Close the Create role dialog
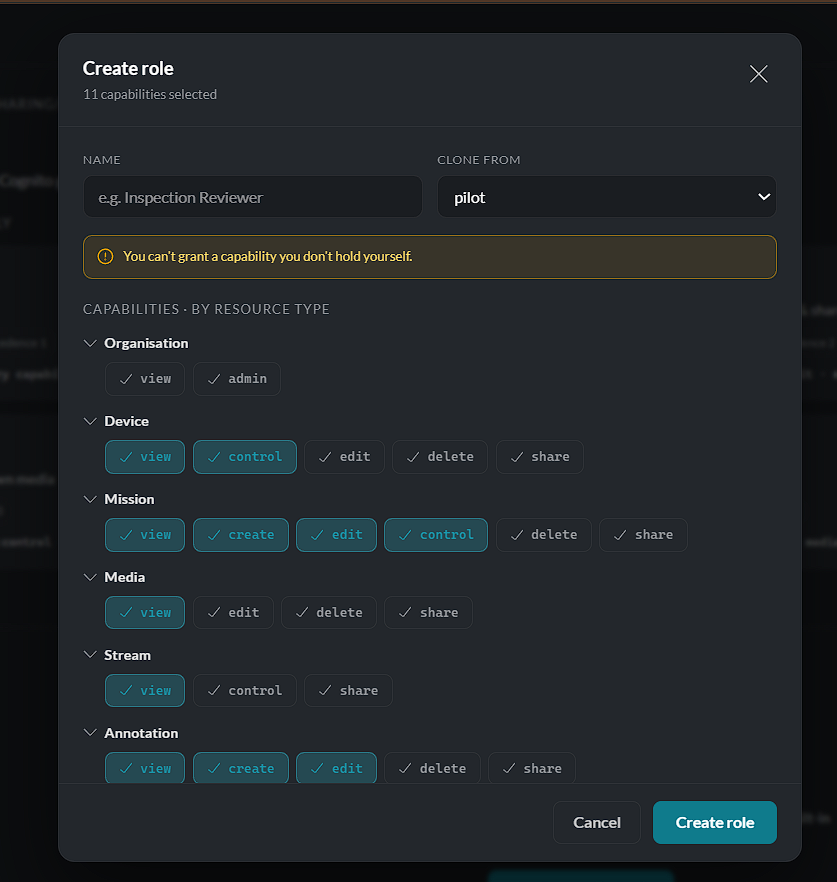Image resolution: width=837 pixels, height=882 pixels. pyautogui.click(x=758, y=74)
